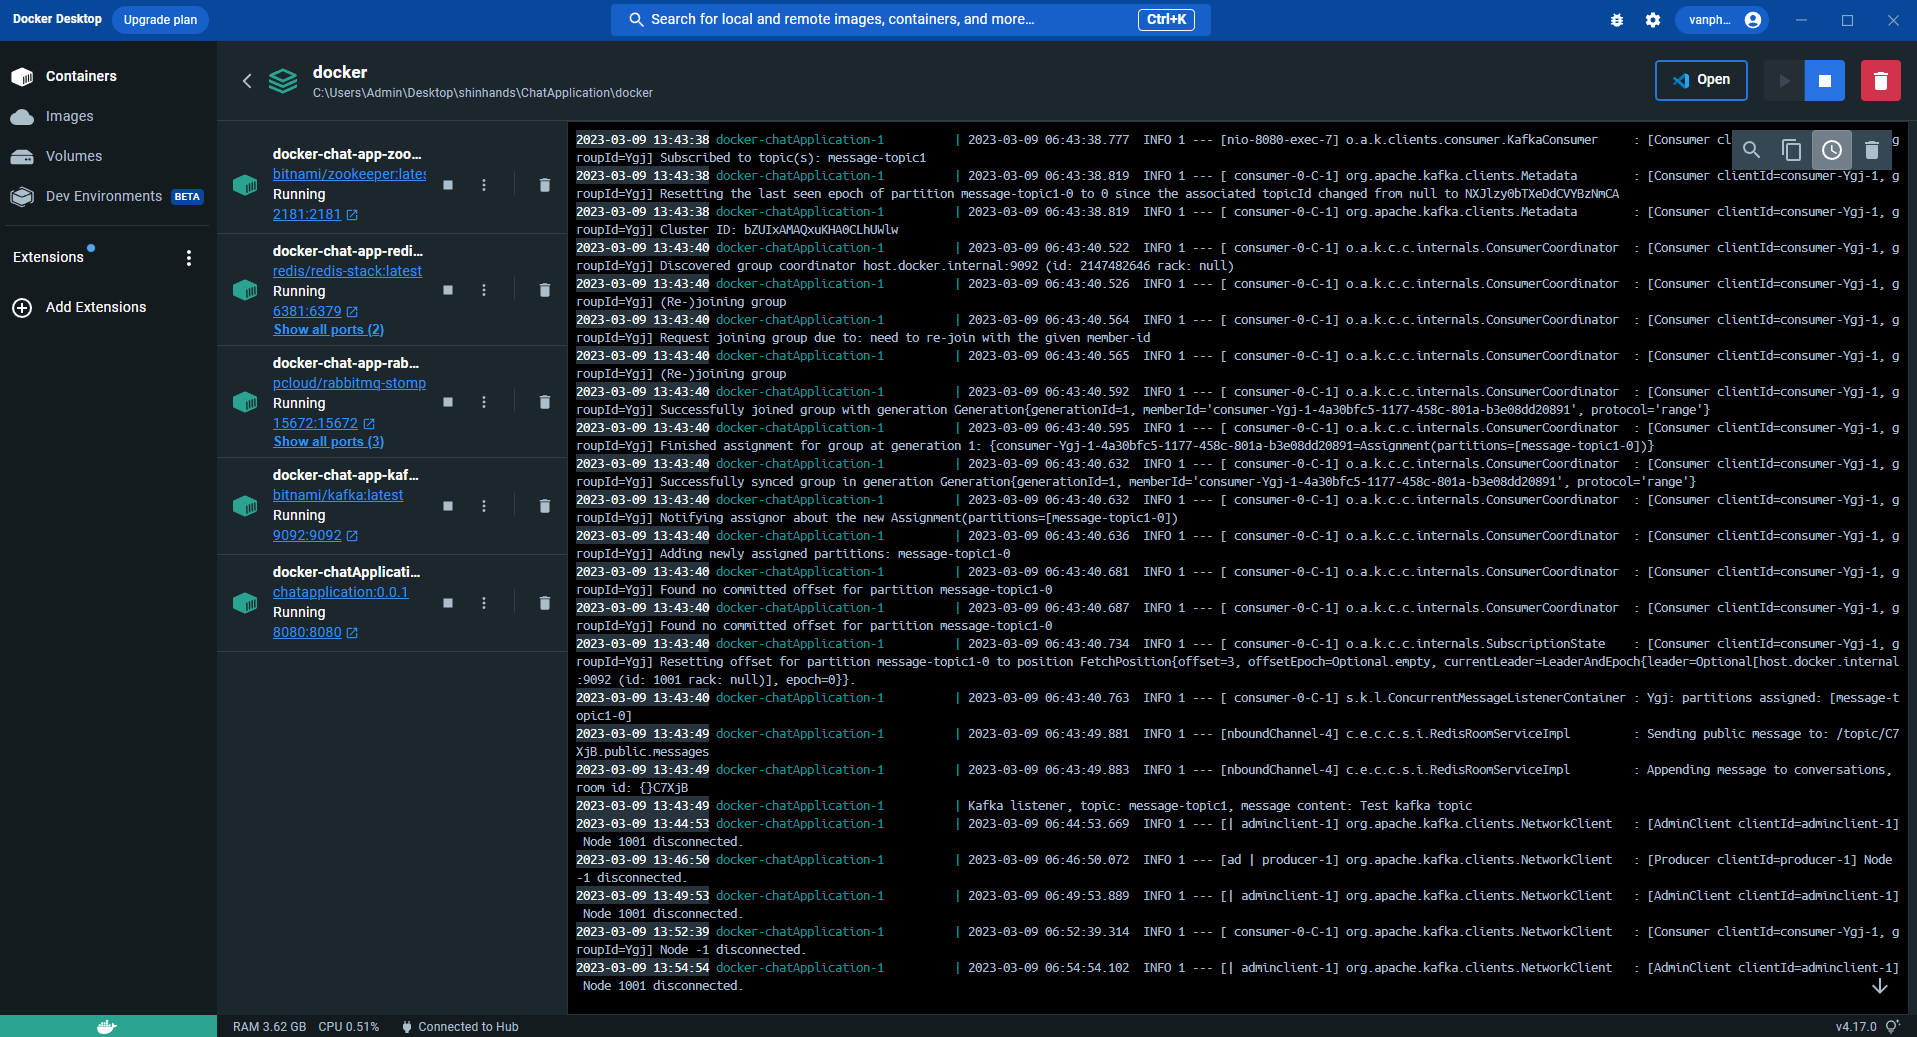Click the disabled start play button
The width and height of the screenshot is (1917, 1037).
coord(1784,81)
